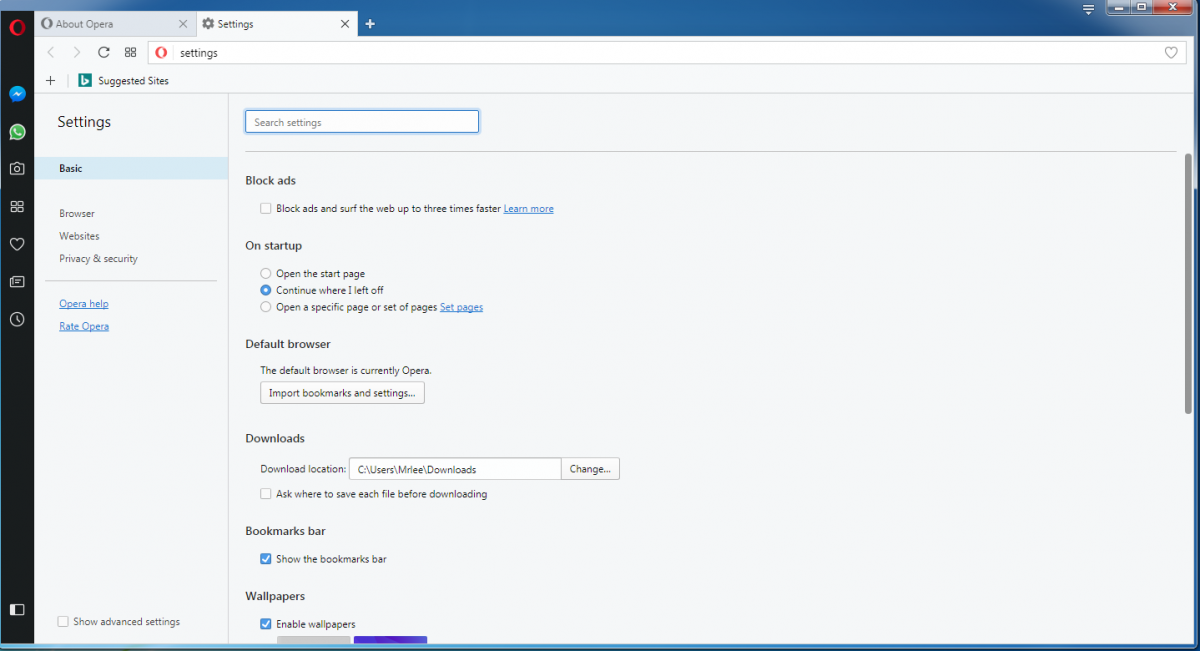Toggle Show advanced settings checkbox

pos(63,622)
